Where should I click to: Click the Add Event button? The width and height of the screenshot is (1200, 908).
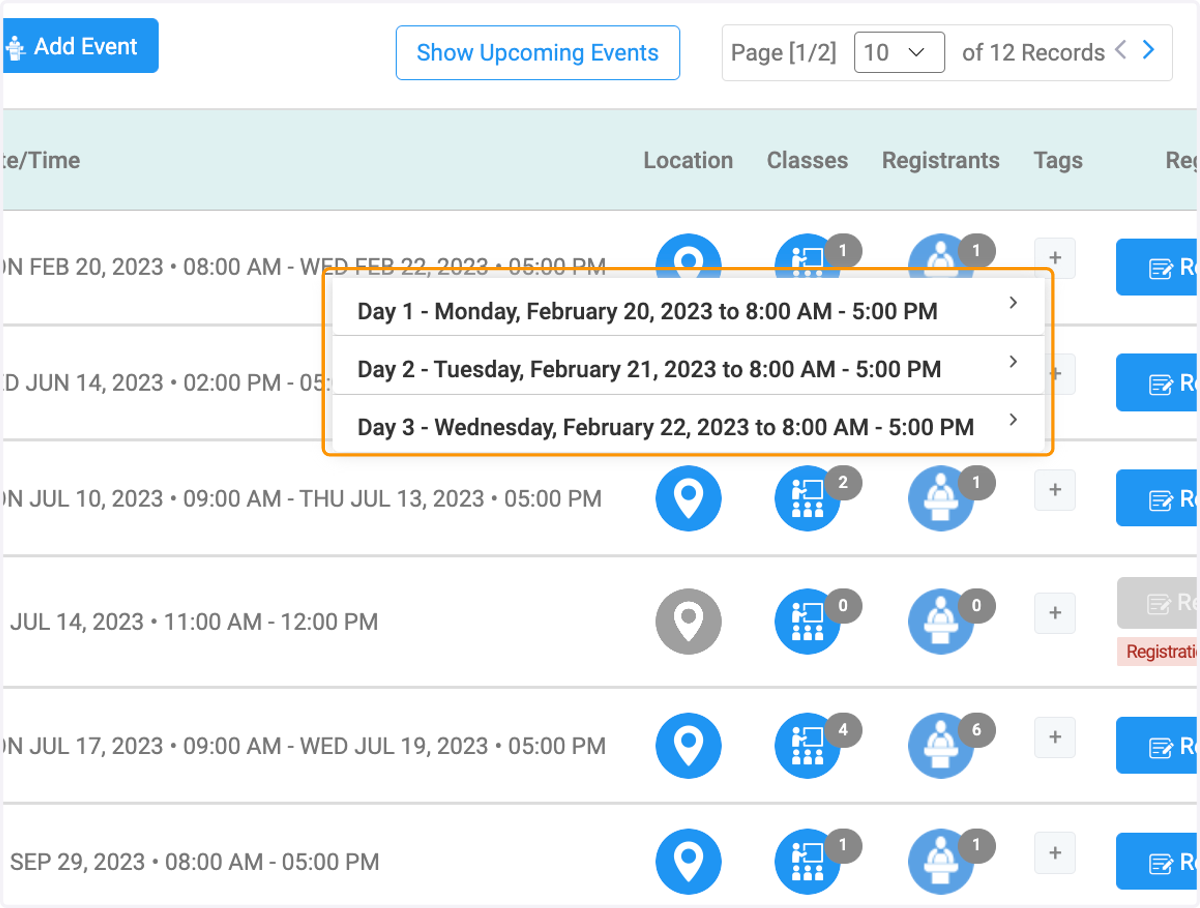80,46
